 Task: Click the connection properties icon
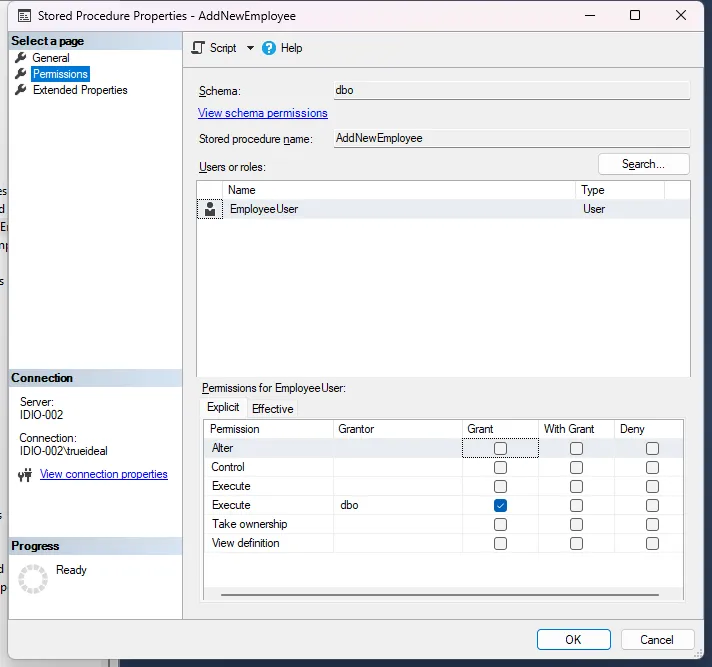coord(26,475)
